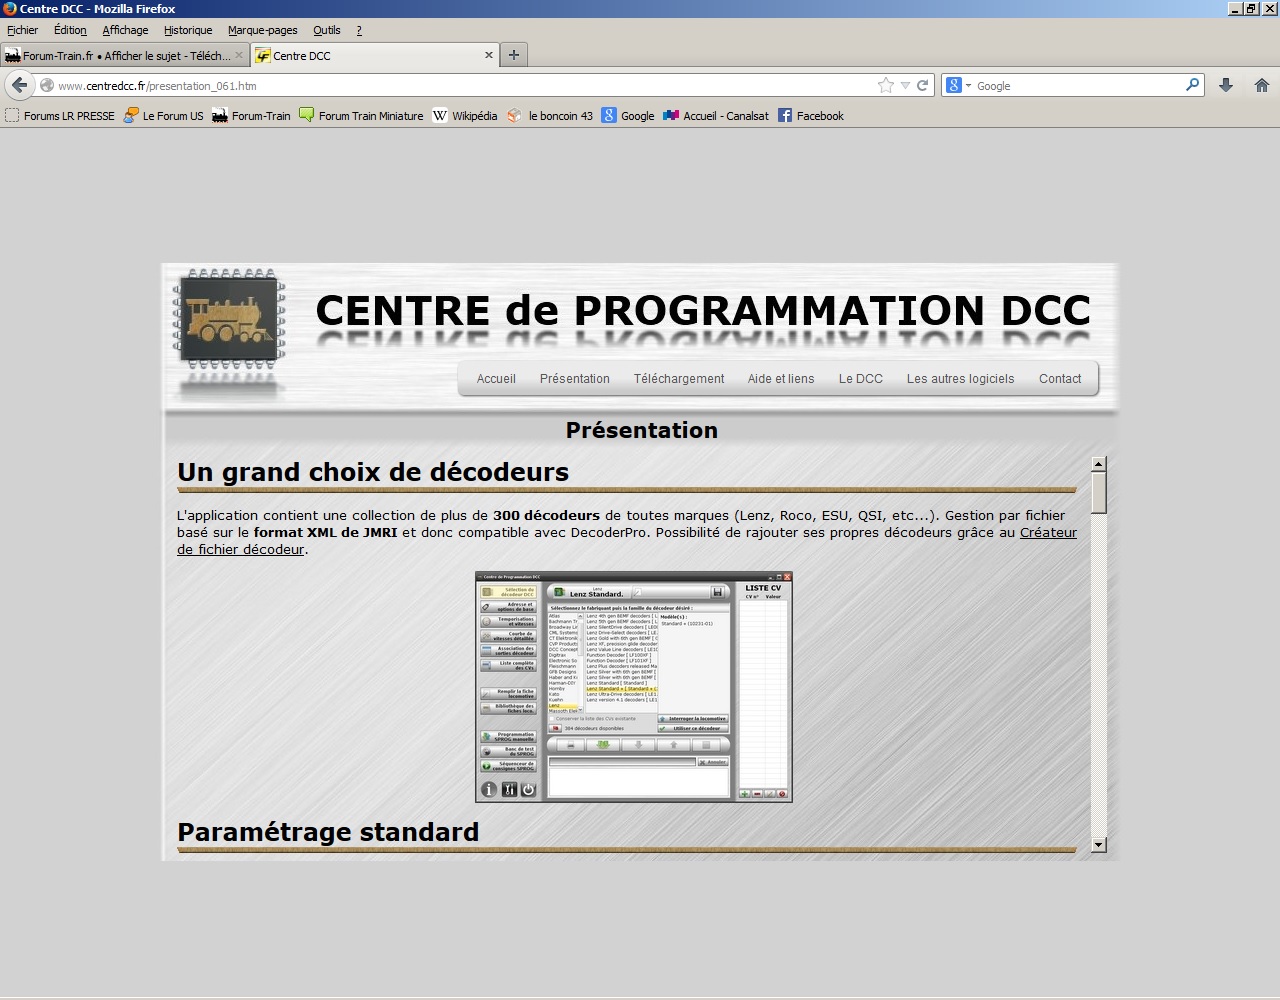Open Les autres logiciels page

pyautogui.click(x=961, y=379)
